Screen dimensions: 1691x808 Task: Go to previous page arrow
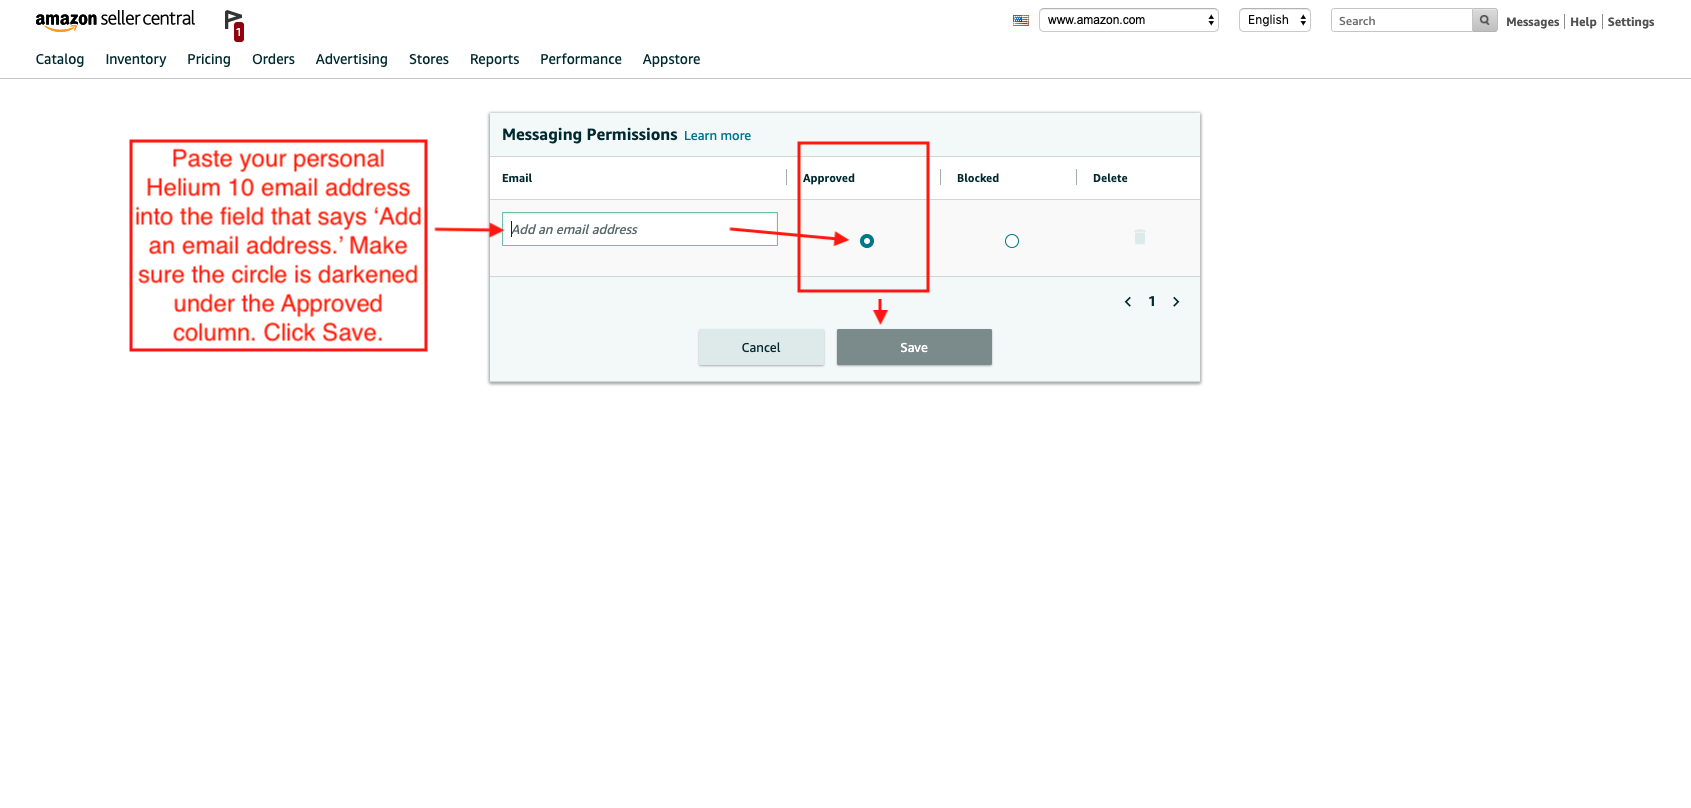pyautogui.click(x=1128, y=302)
